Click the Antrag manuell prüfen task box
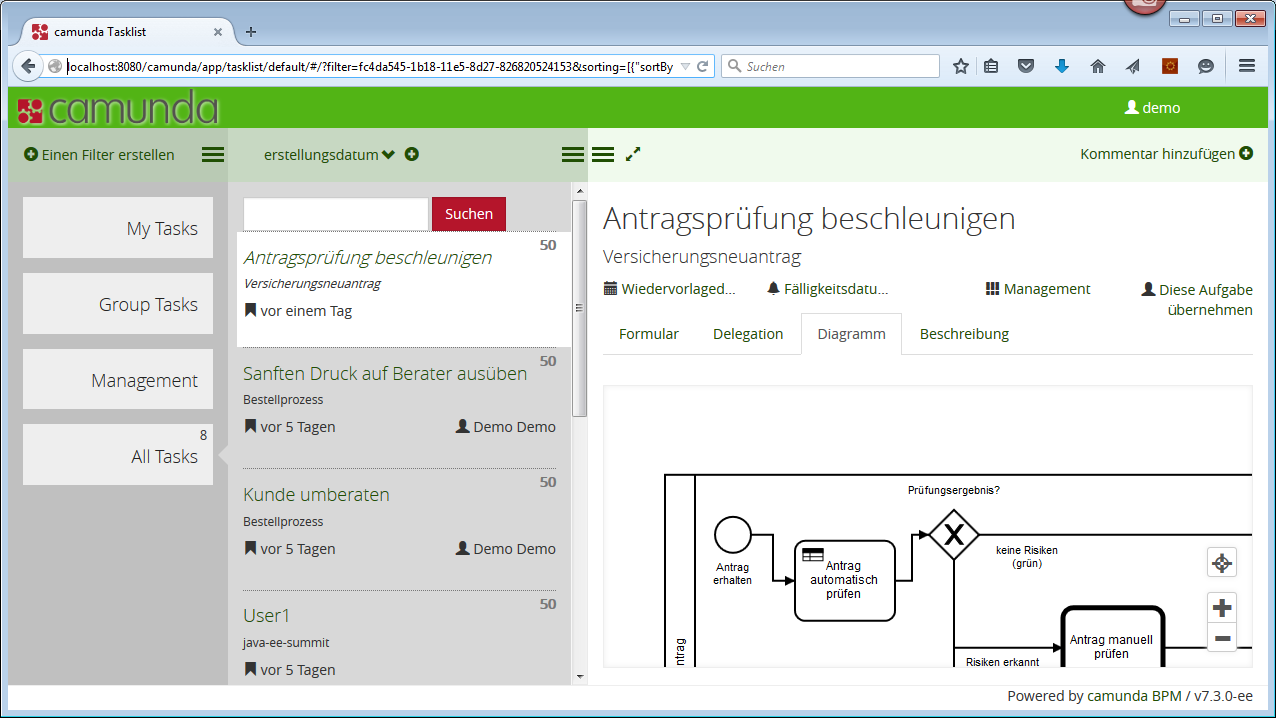The height and width of the screenshot is (718, 1276). coord(1112,637)
